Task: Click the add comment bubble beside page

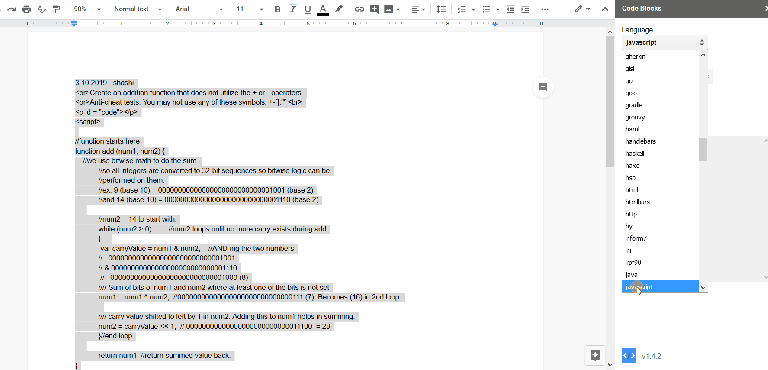Action: (x=543, y=87)
